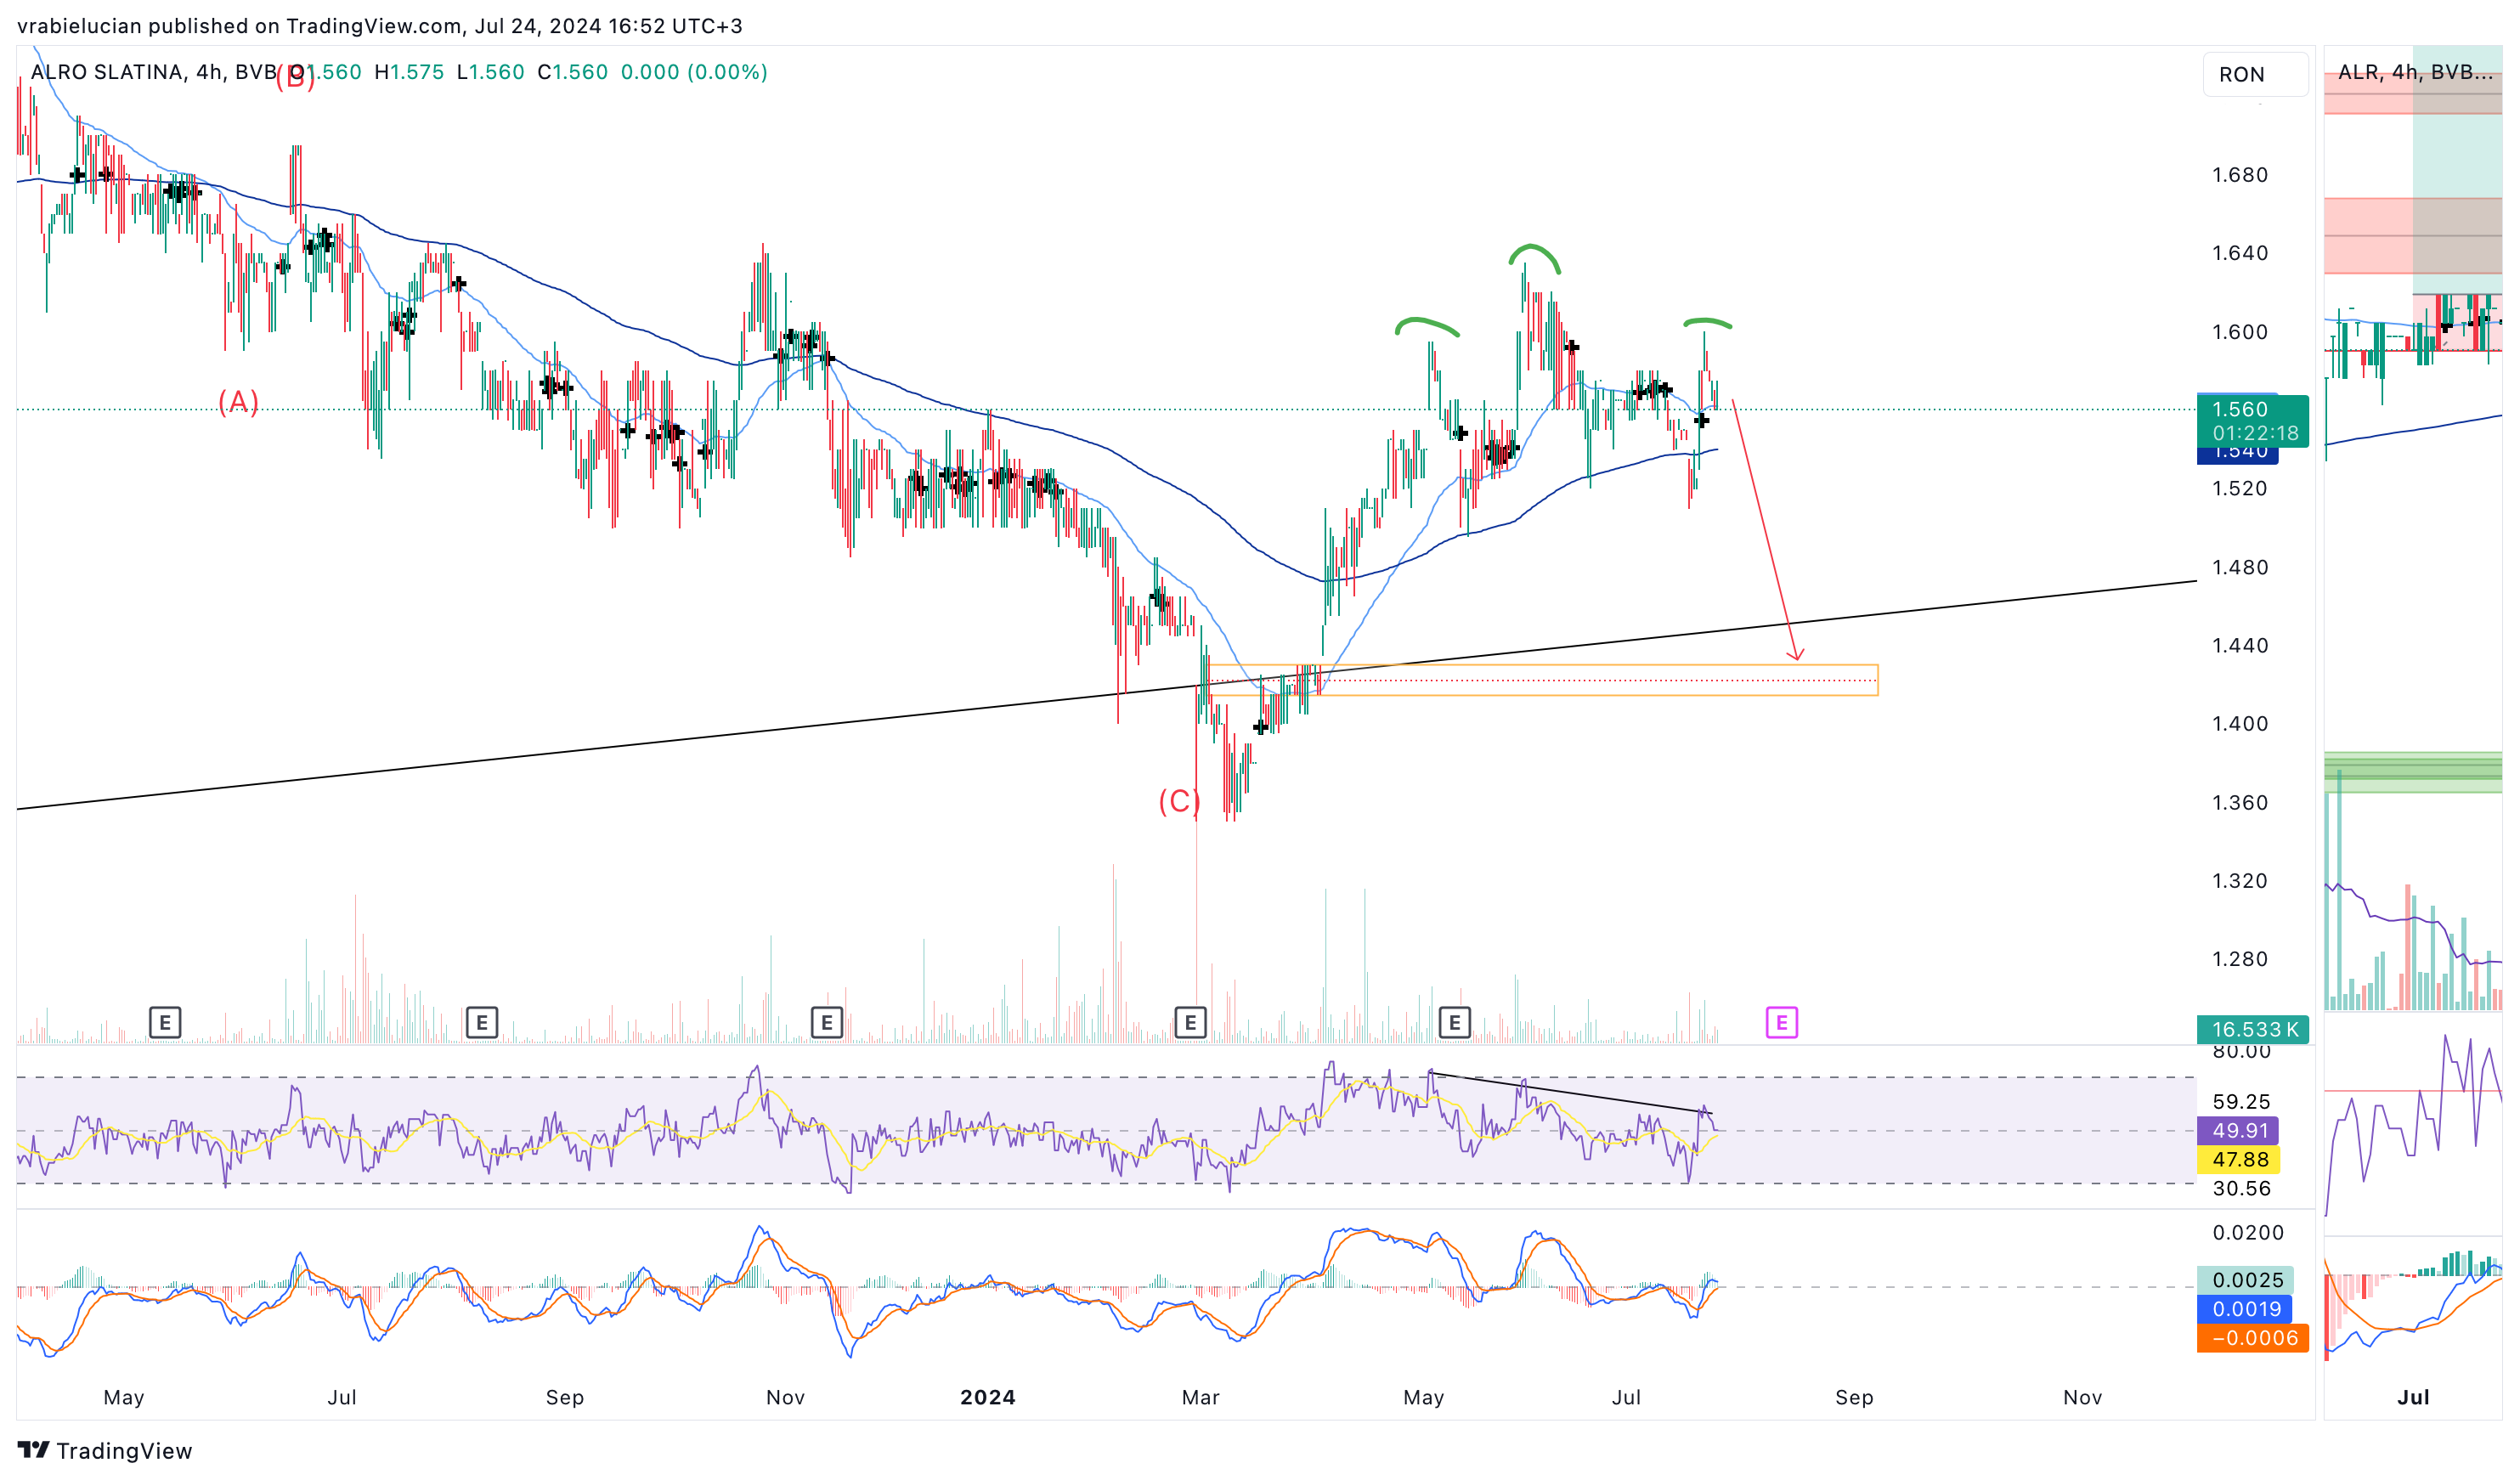Click the earnings E marker near August 2023
Screen dimensions: 2520x1480
coord(482,1023)
